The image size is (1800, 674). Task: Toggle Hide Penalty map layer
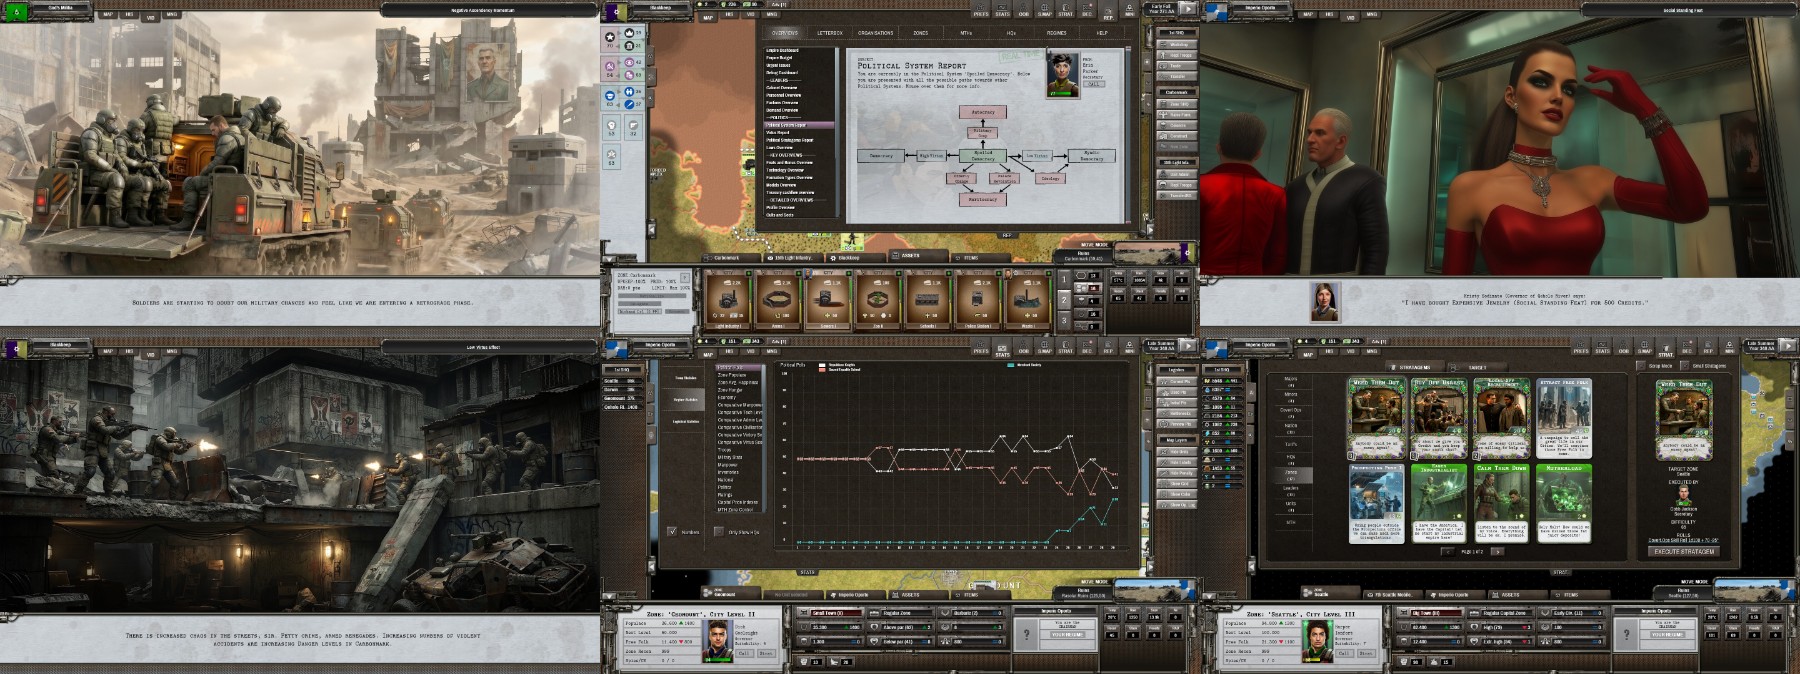(1177, 473)
